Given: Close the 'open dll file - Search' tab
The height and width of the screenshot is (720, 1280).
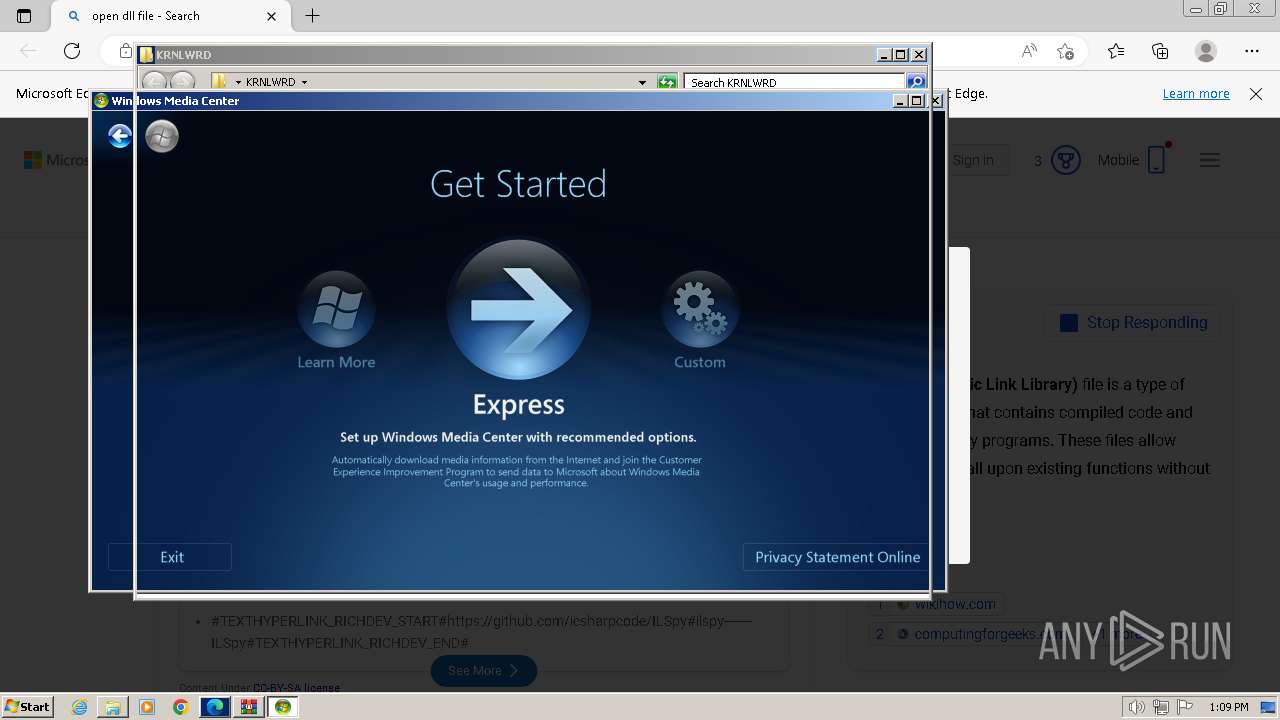Looking at the screenshot, I should (272, 16).
